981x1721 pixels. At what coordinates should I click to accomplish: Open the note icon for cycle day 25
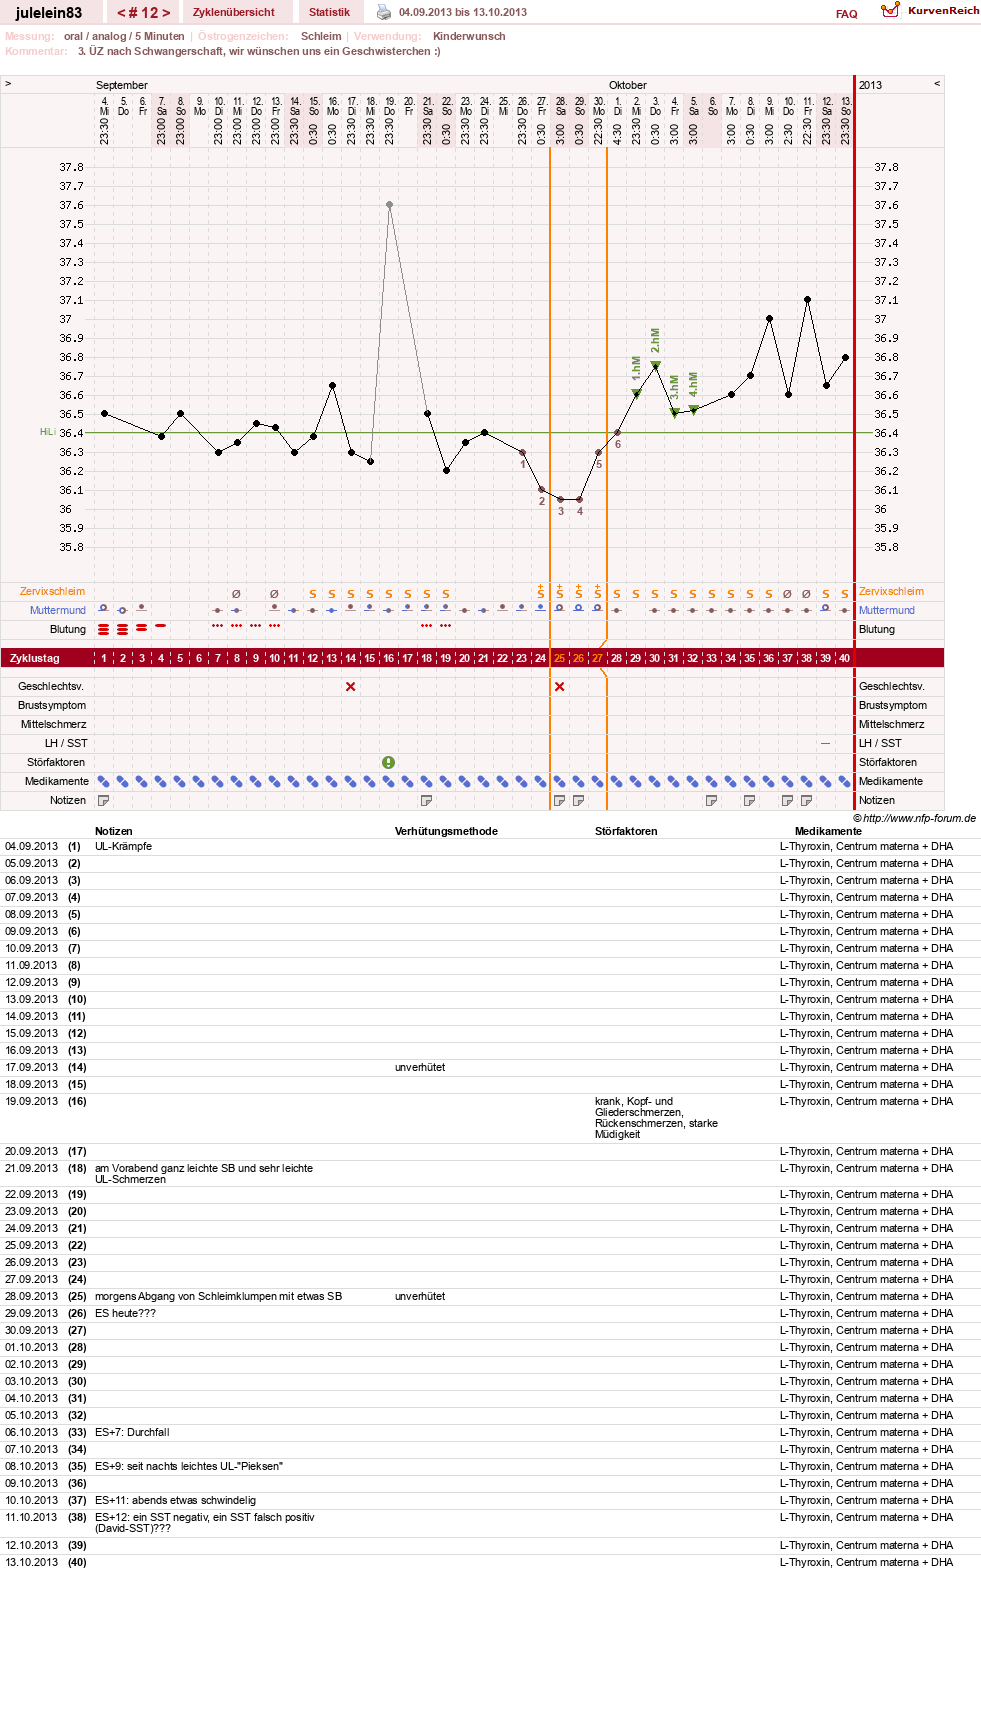[x=560, y=800]
